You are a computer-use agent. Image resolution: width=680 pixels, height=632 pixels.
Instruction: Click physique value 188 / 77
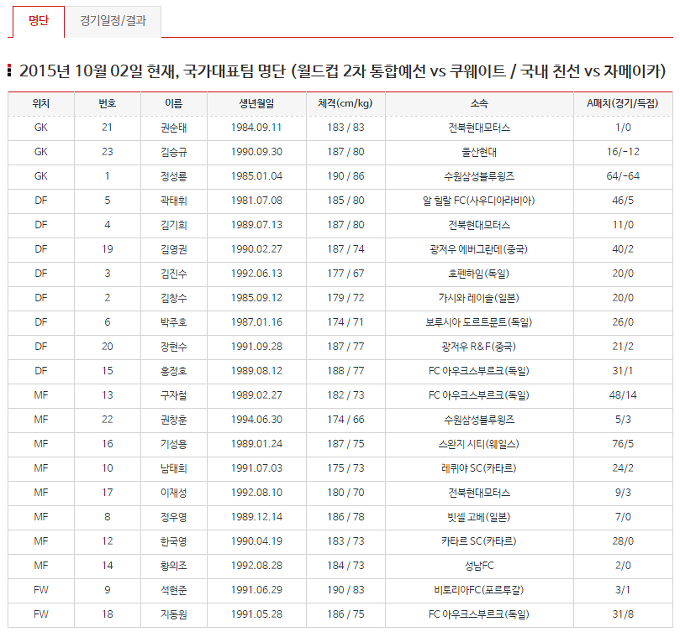346,370
